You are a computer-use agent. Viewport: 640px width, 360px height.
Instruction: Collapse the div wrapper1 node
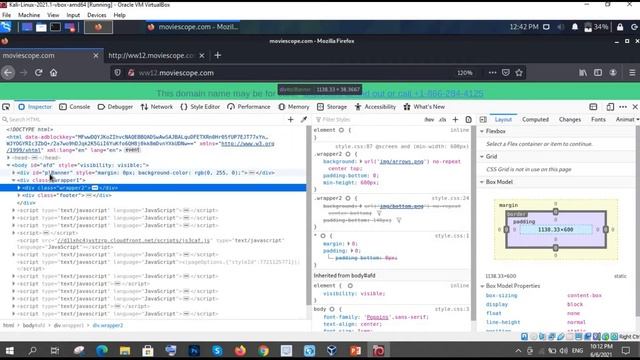point(13,180)
